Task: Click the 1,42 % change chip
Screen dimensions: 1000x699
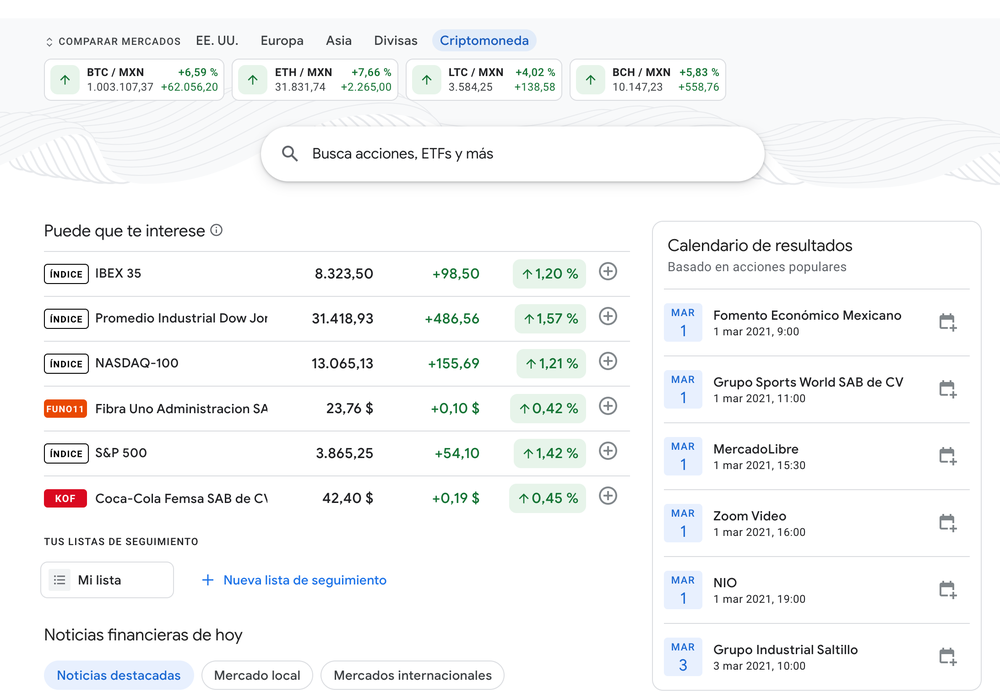Action: [550, 453]
